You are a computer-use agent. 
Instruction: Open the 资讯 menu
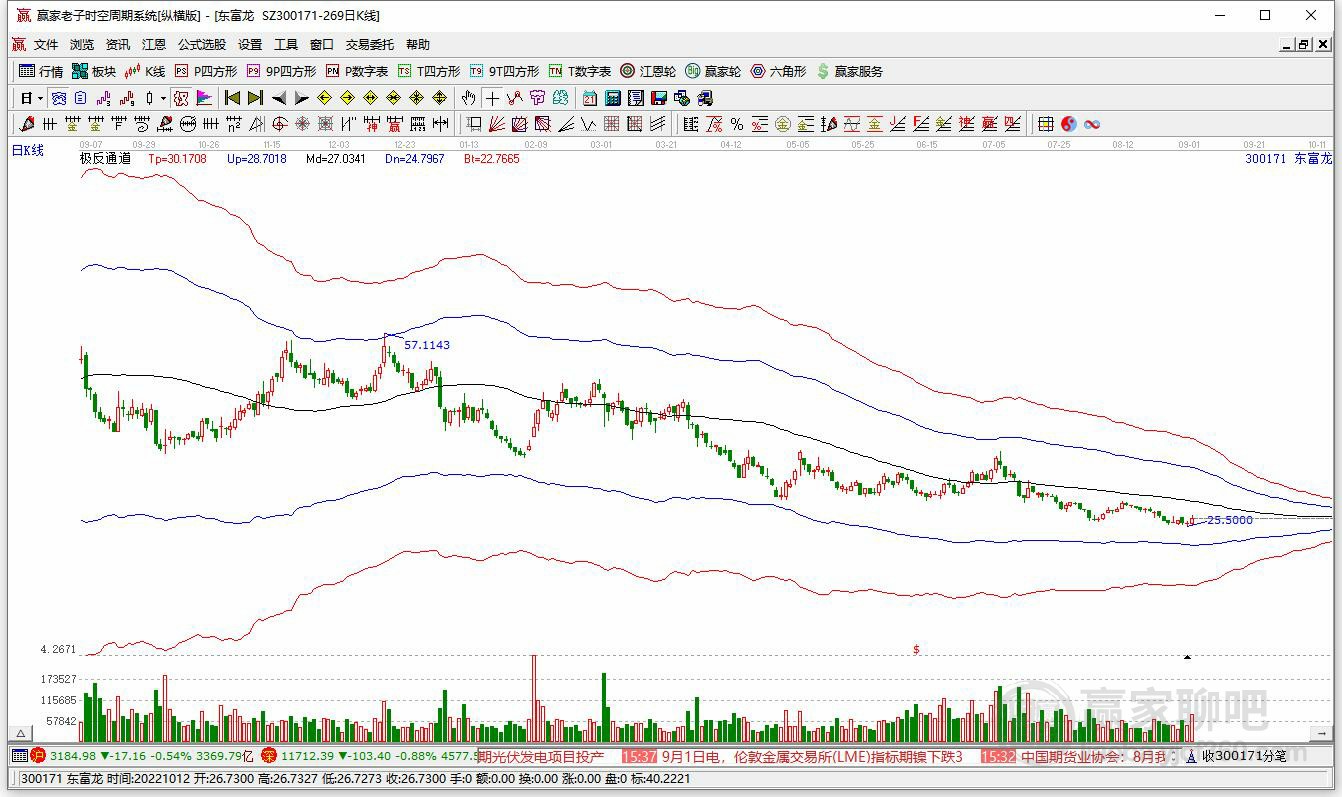point(118,45)
